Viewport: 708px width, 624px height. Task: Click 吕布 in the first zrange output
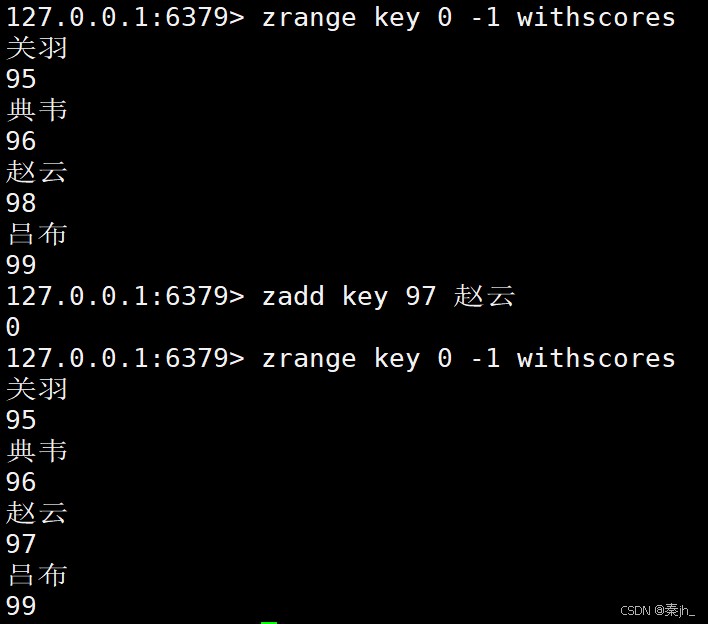[37, 234]
